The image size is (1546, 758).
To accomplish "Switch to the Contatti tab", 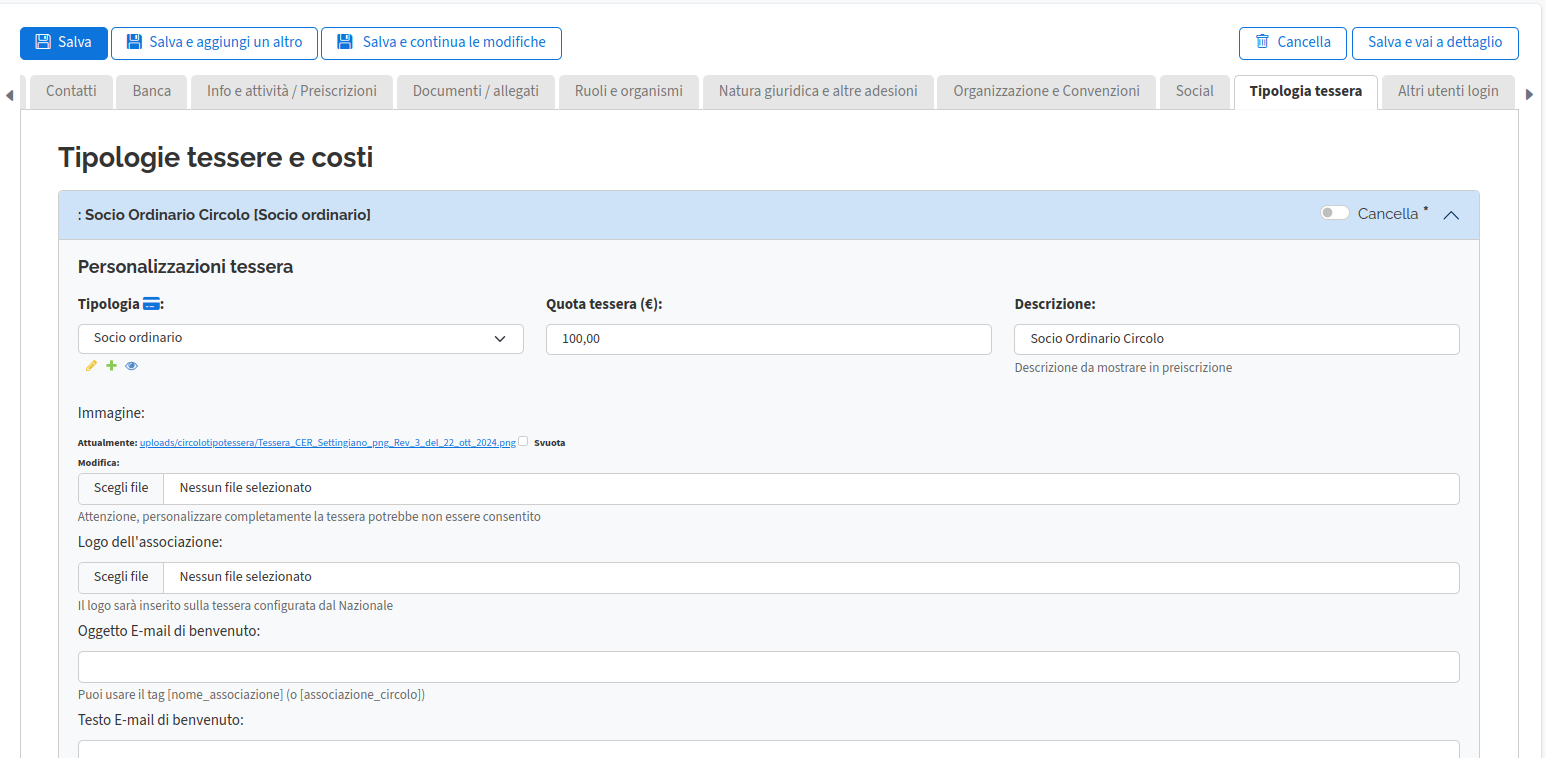I will (x=71, y=91).
